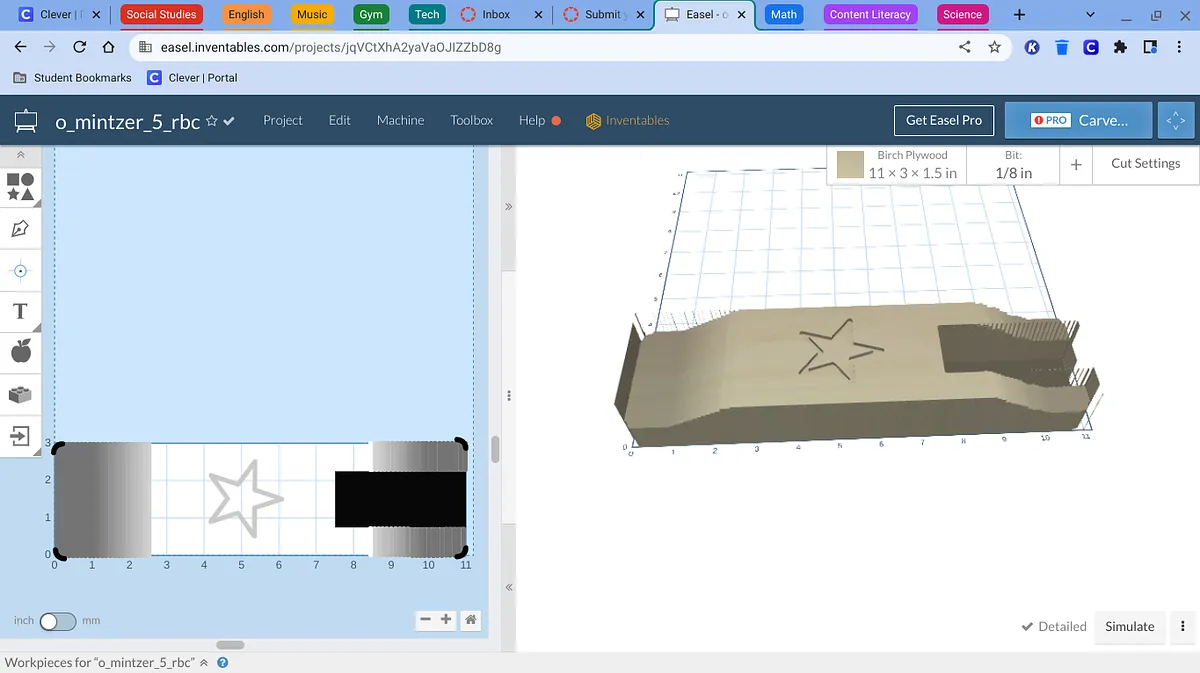The image size is (1200, 673).
Task: Click the Birch Plywood material swatch
Action: pyautogui.click(x=850, y=165)
